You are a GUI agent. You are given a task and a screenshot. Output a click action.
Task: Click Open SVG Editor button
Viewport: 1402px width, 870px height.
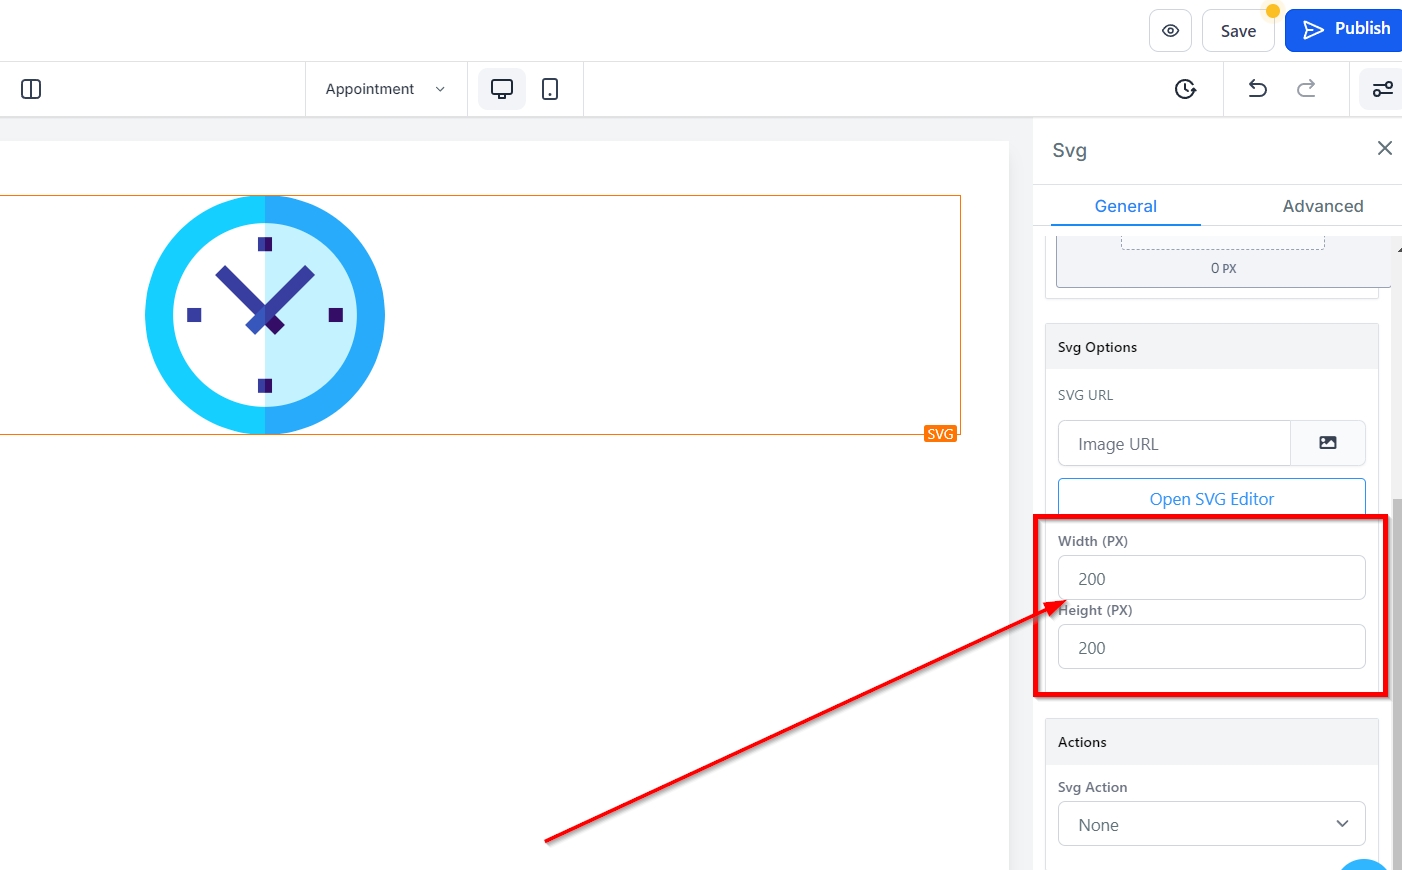[1211, 498]
